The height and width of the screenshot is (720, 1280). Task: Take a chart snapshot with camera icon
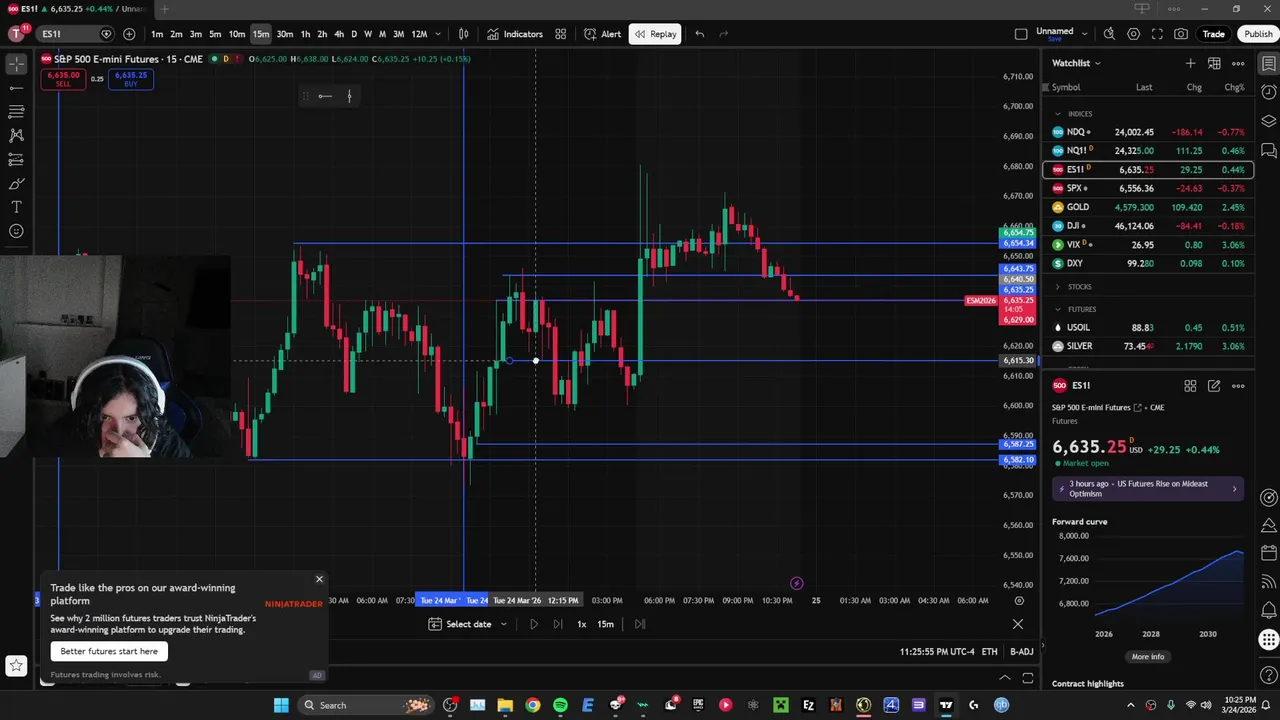pyautogui.click(x=1181, y=34)
